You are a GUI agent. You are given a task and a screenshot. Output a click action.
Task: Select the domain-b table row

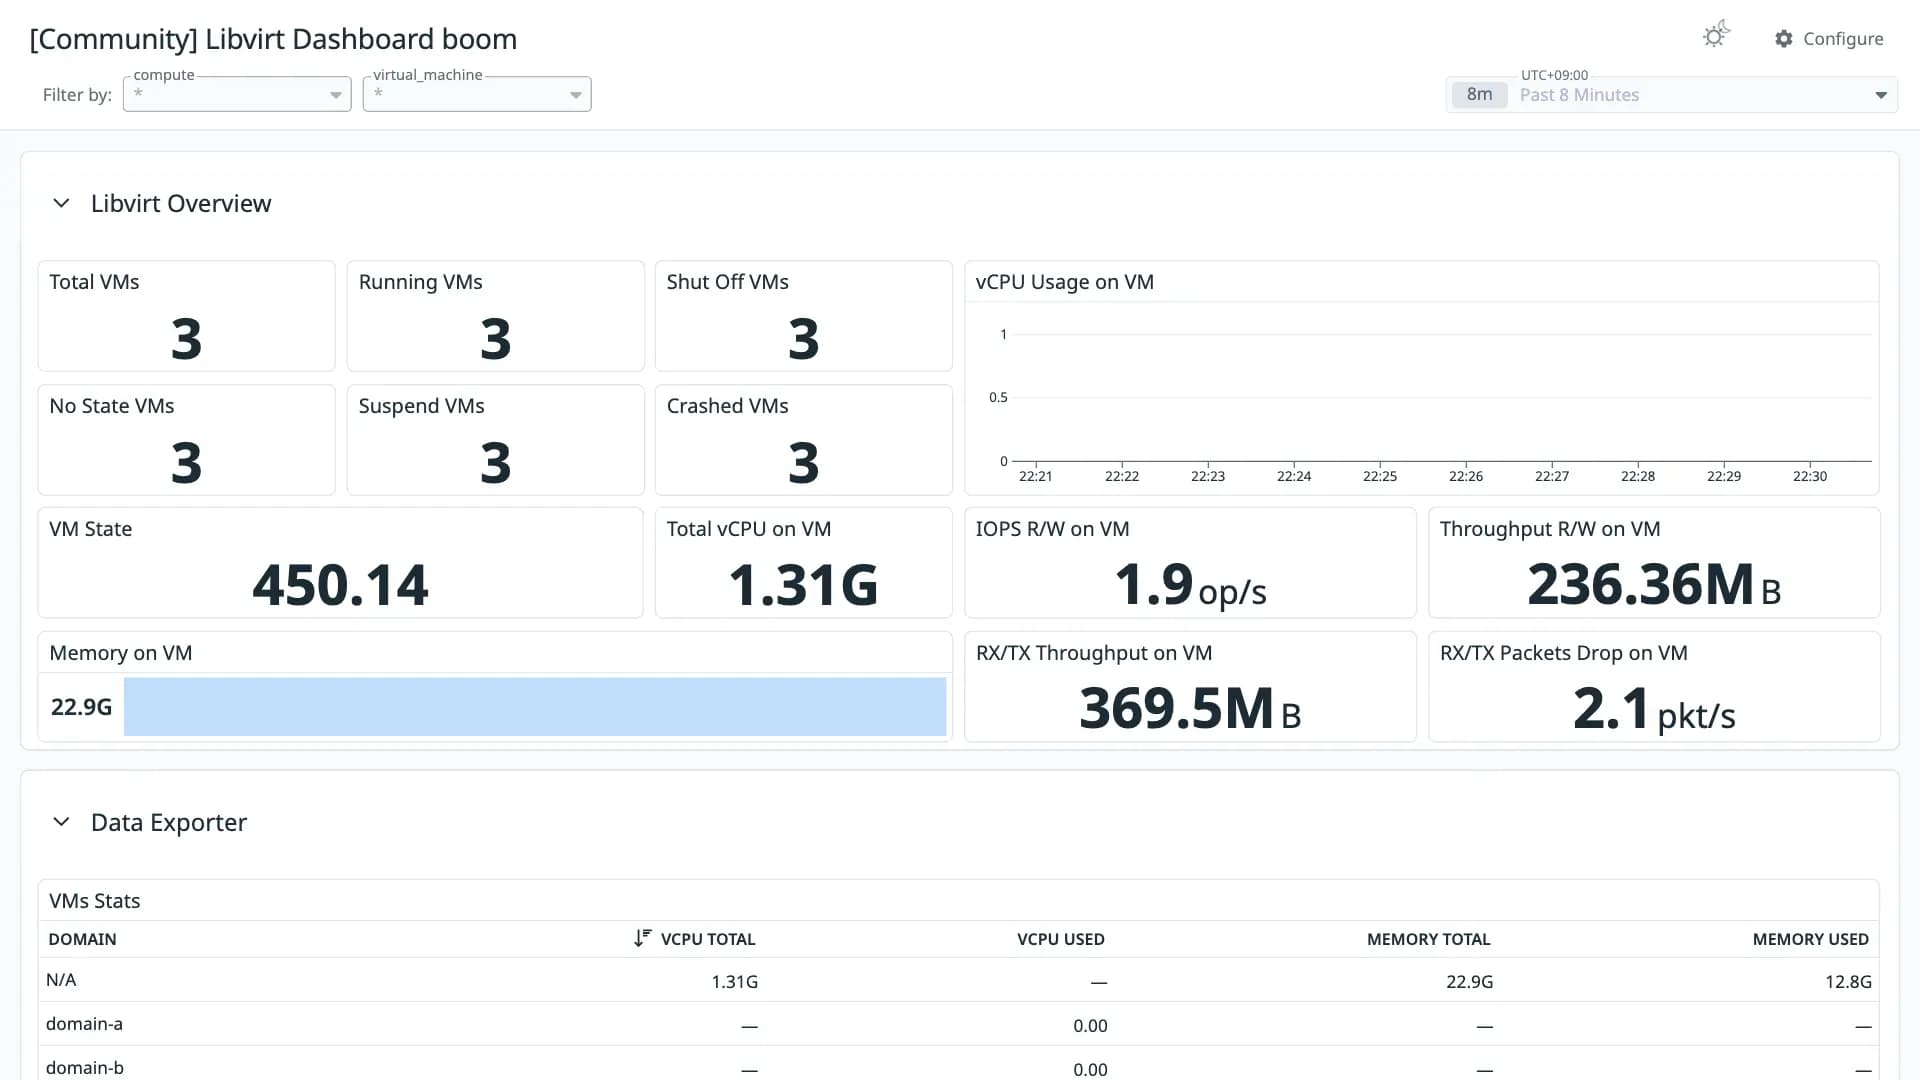pos(959,1063)
